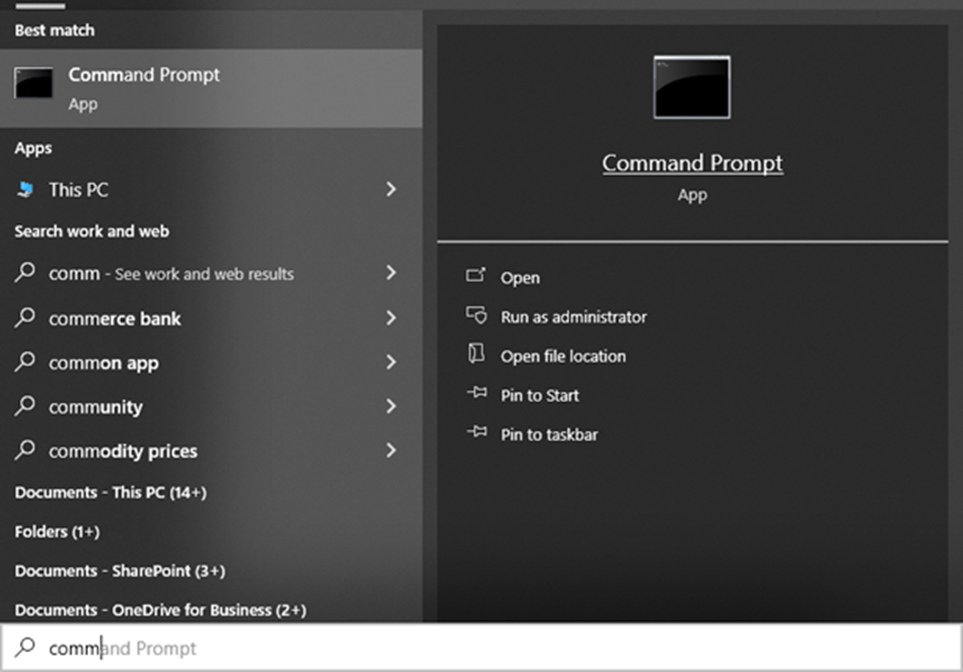Click the Search work and web heading
Screen dimensions: 963x672
[92, 232]
